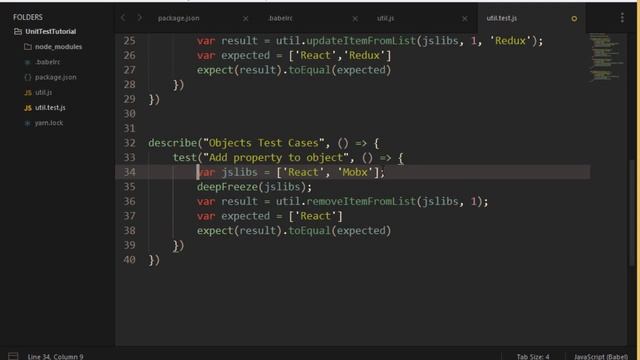Click ['React'] on line 37
The width and height of the screenshot is (640, 360).
[316, 216]
